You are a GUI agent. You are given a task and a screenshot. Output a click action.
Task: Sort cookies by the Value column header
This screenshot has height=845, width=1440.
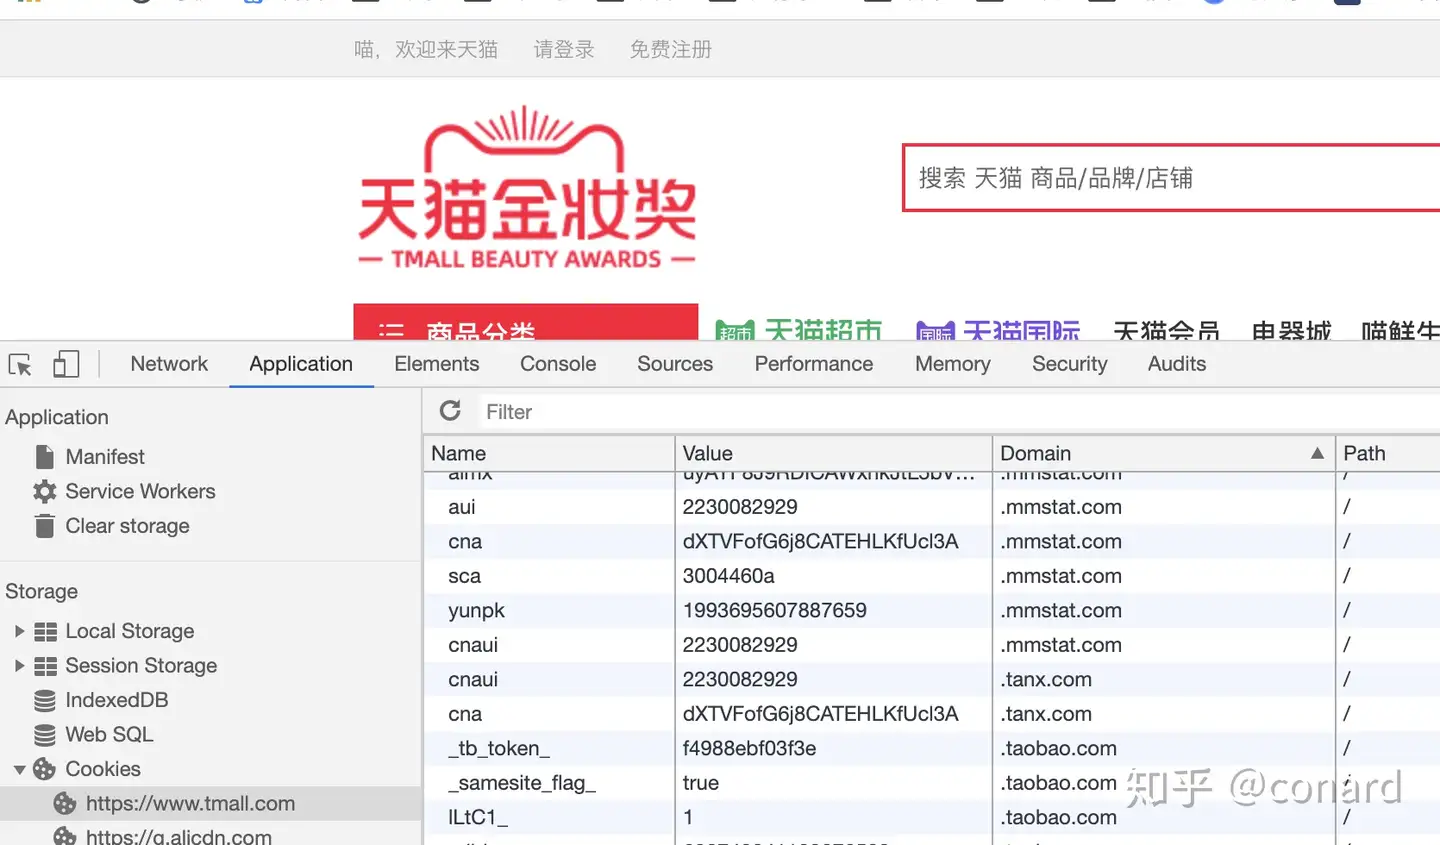click(x=834, y=453)
